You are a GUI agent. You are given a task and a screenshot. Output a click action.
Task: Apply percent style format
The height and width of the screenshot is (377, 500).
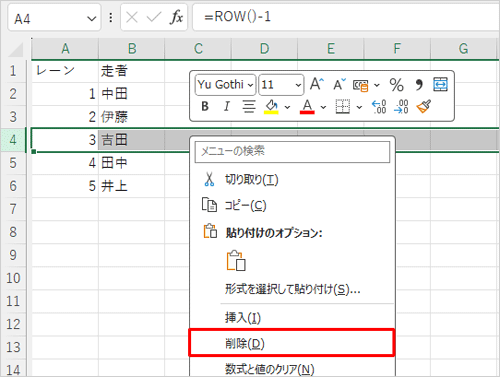point(396,85)
